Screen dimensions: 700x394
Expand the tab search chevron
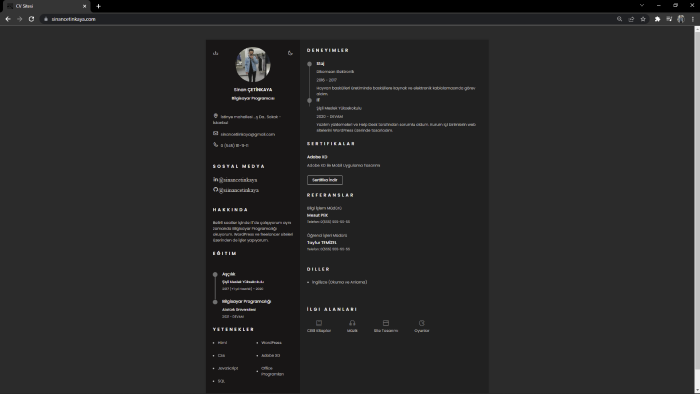tap(642, 5)
